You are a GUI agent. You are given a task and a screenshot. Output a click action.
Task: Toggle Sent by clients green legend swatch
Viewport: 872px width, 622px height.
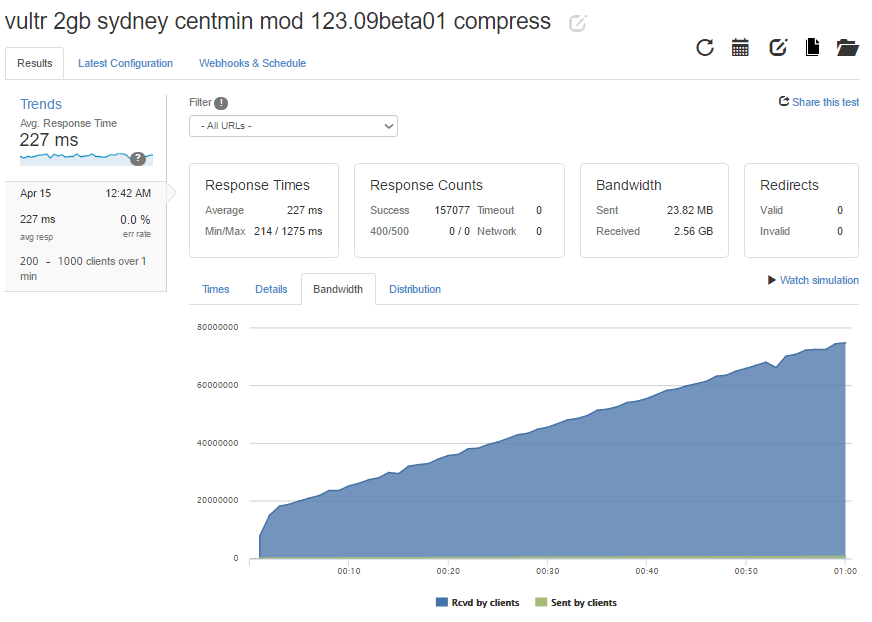(541, 602)
